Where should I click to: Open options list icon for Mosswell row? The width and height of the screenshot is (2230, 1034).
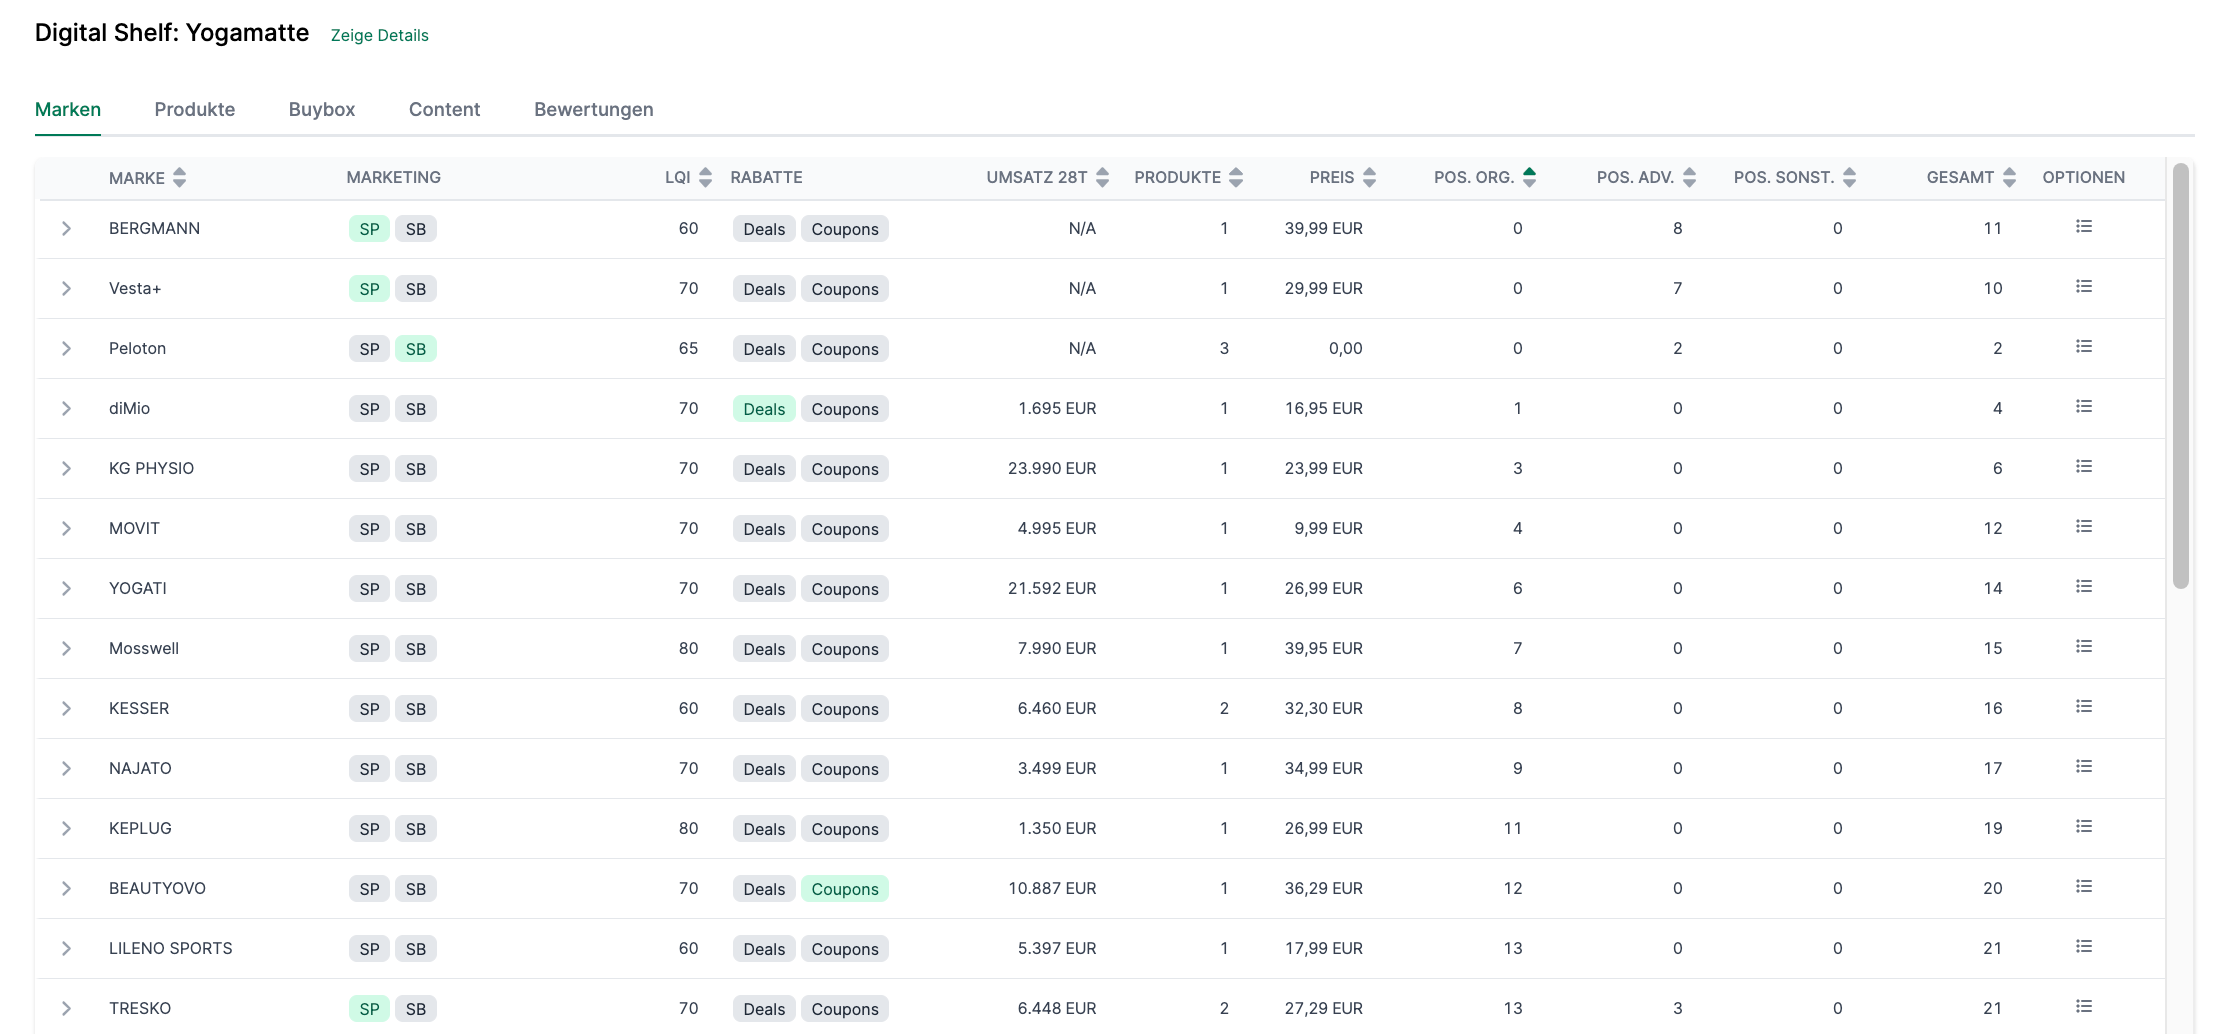pyautogui.click(x=2084, y=647)
